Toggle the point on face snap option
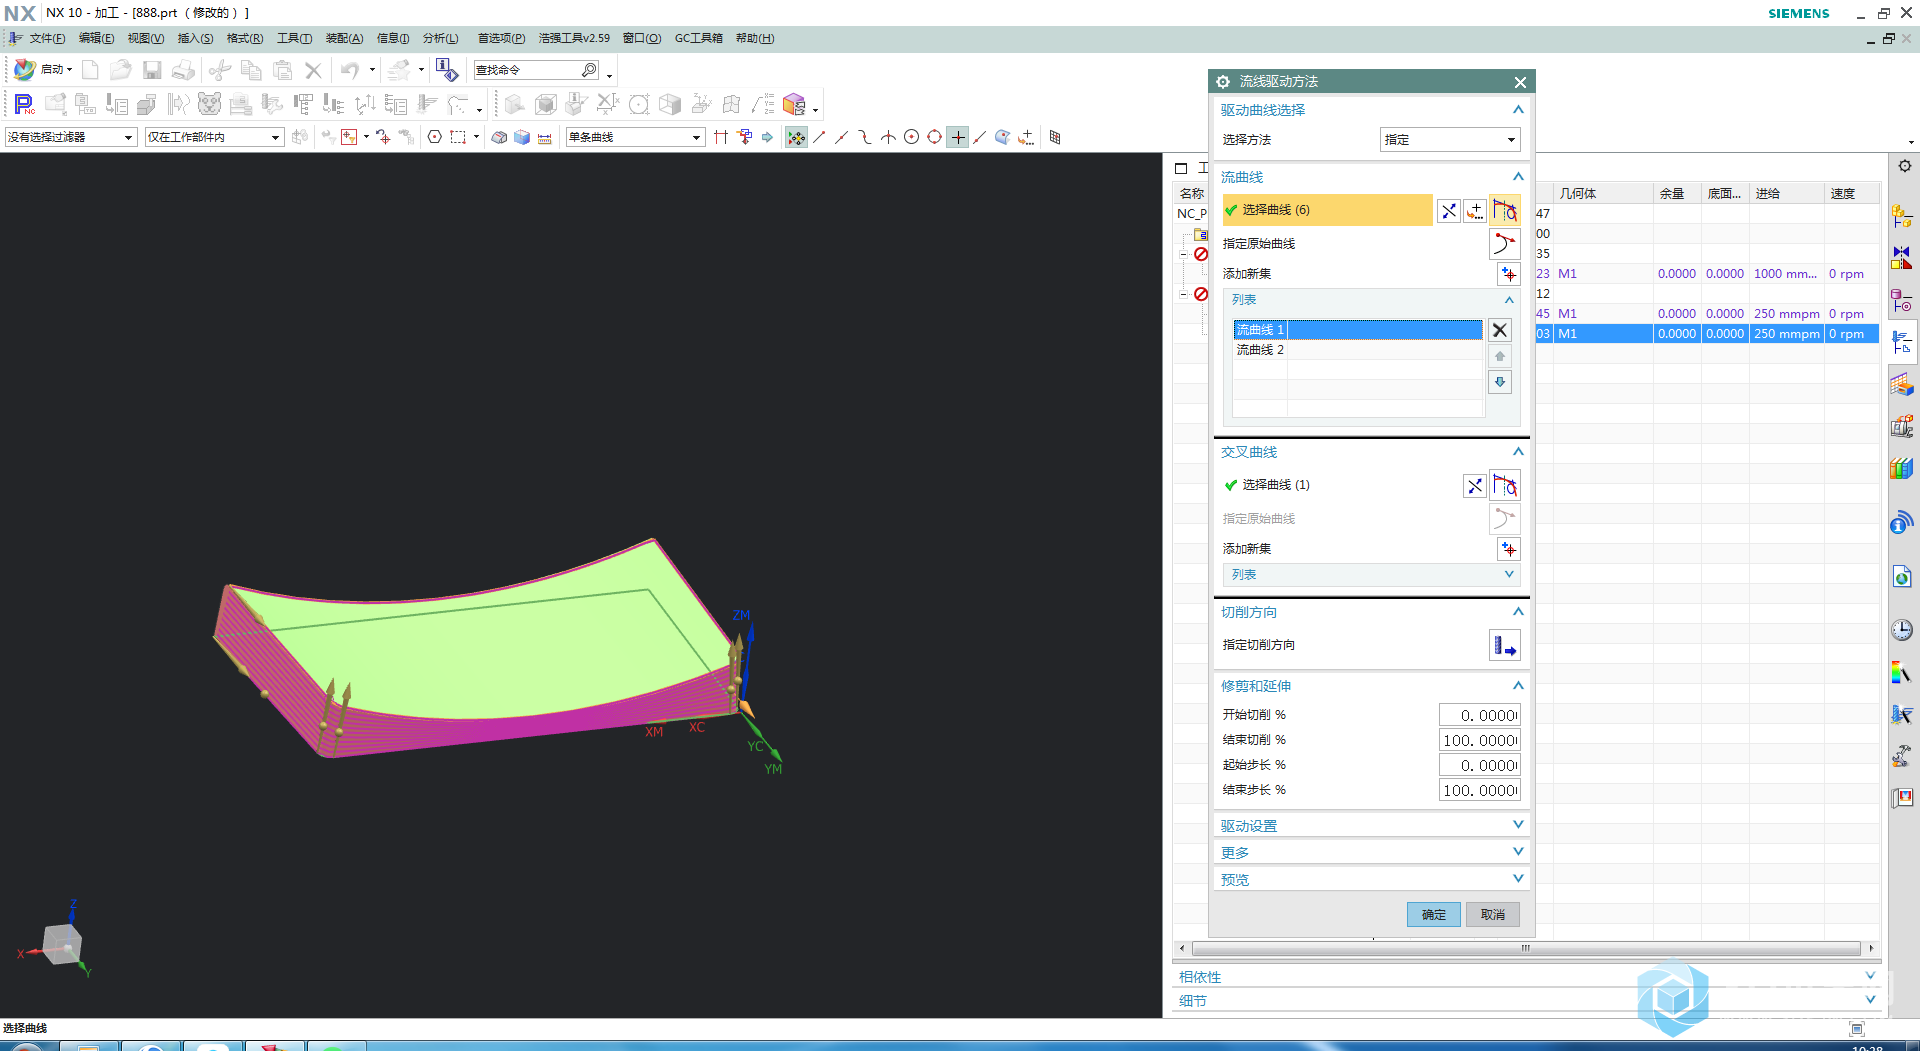The height and width of the screenshot is (1051, 1920). pyautogui.click(x=1002, y=137)
